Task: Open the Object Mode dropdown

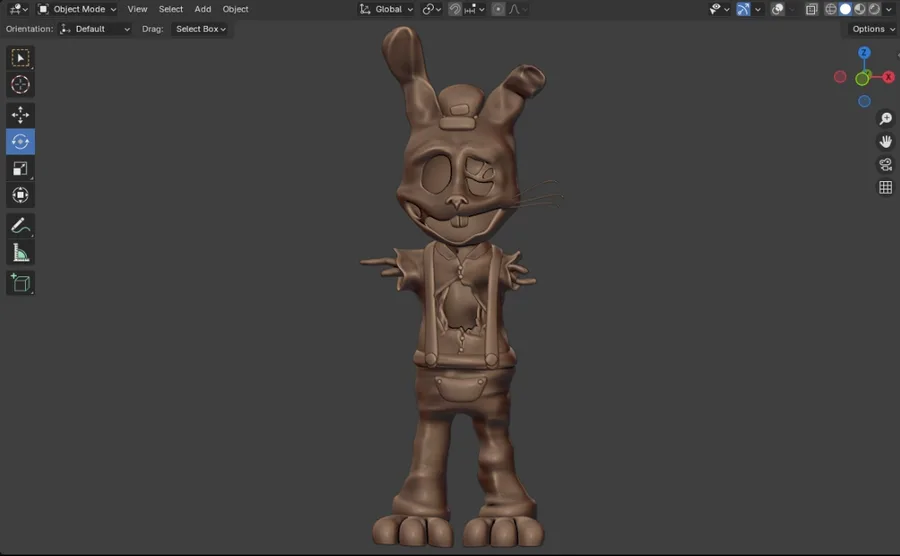Action: coord(77,9)
